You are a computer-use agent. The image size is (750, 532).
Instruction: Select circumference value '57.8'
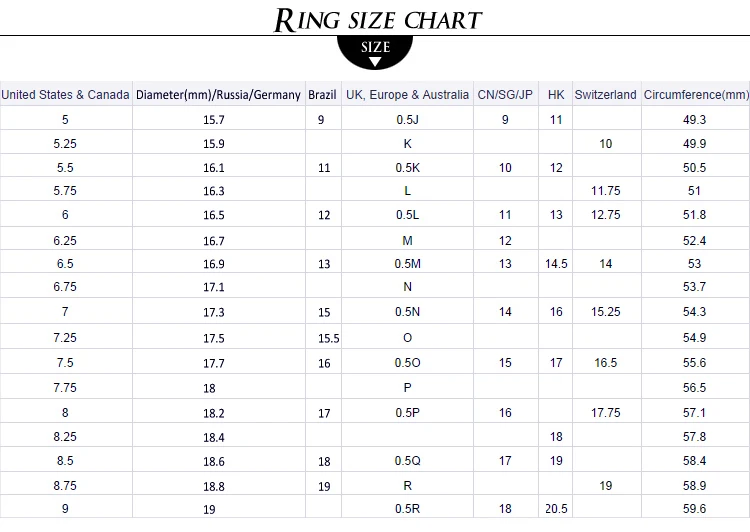695,436
